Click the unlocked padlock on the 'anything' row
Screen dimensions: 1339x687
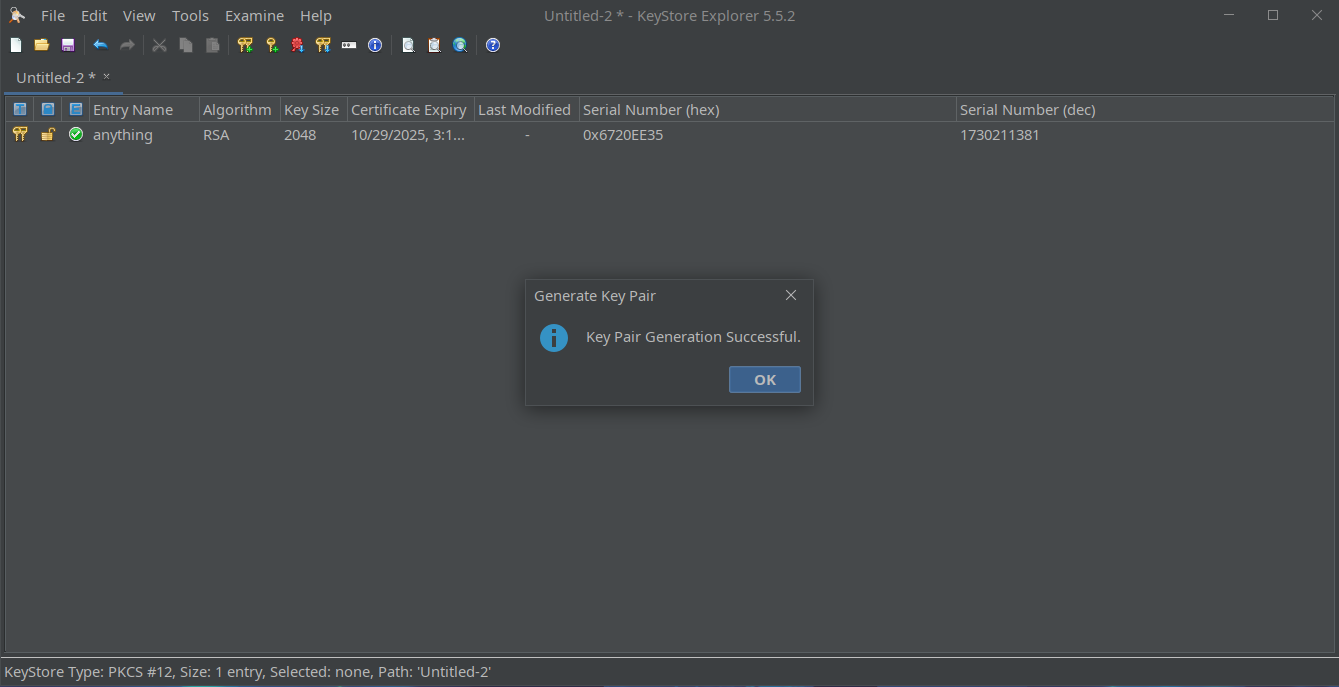click(47, 135)
